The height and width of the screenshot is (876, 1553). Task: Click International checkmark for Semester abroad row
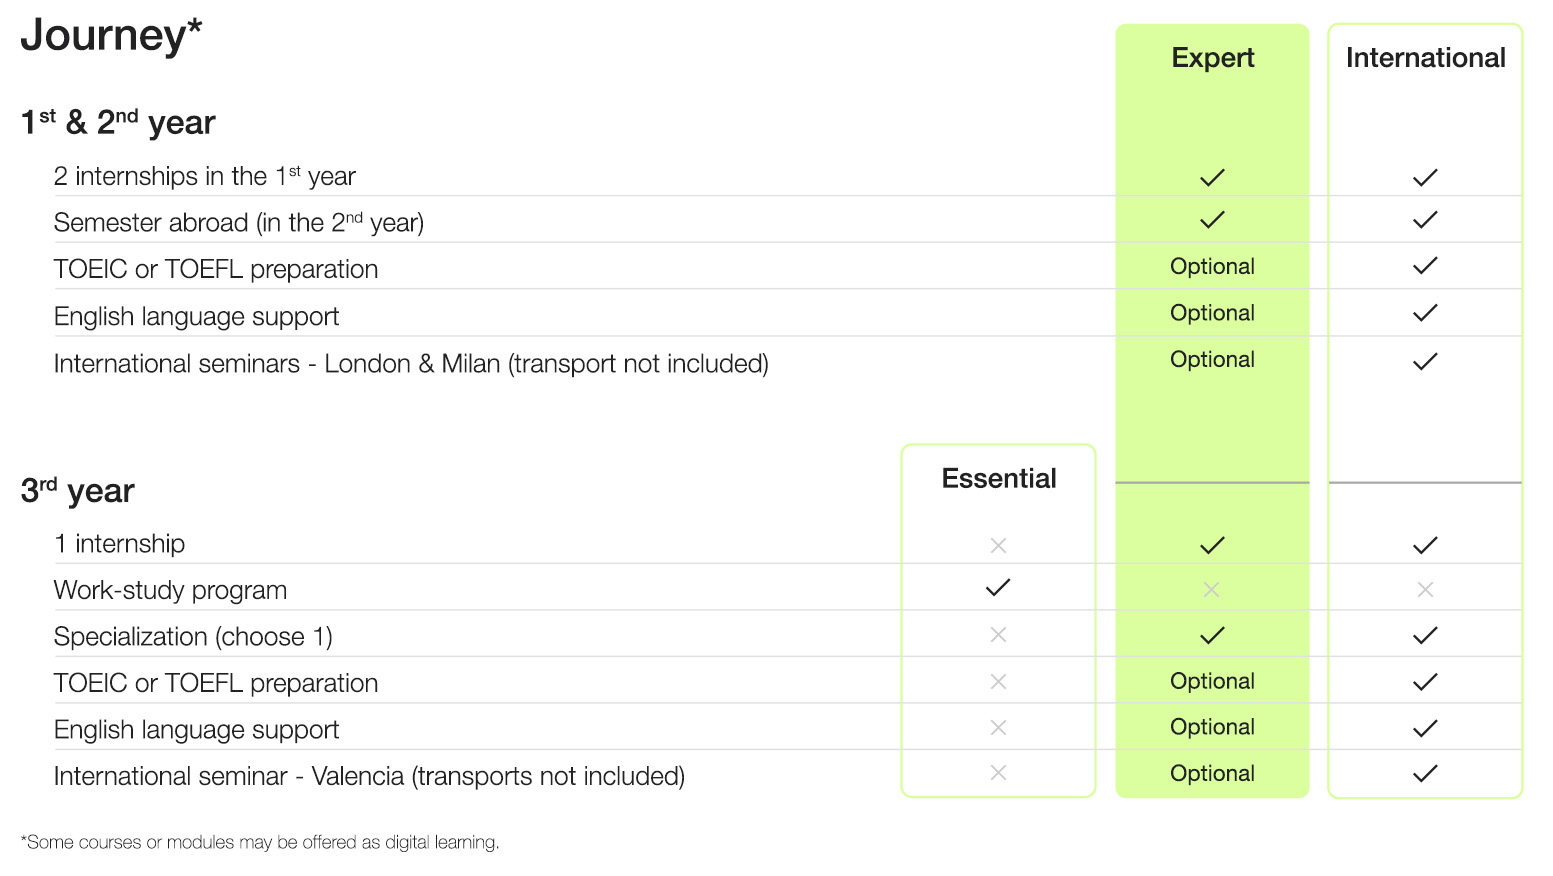[1425, 220]
